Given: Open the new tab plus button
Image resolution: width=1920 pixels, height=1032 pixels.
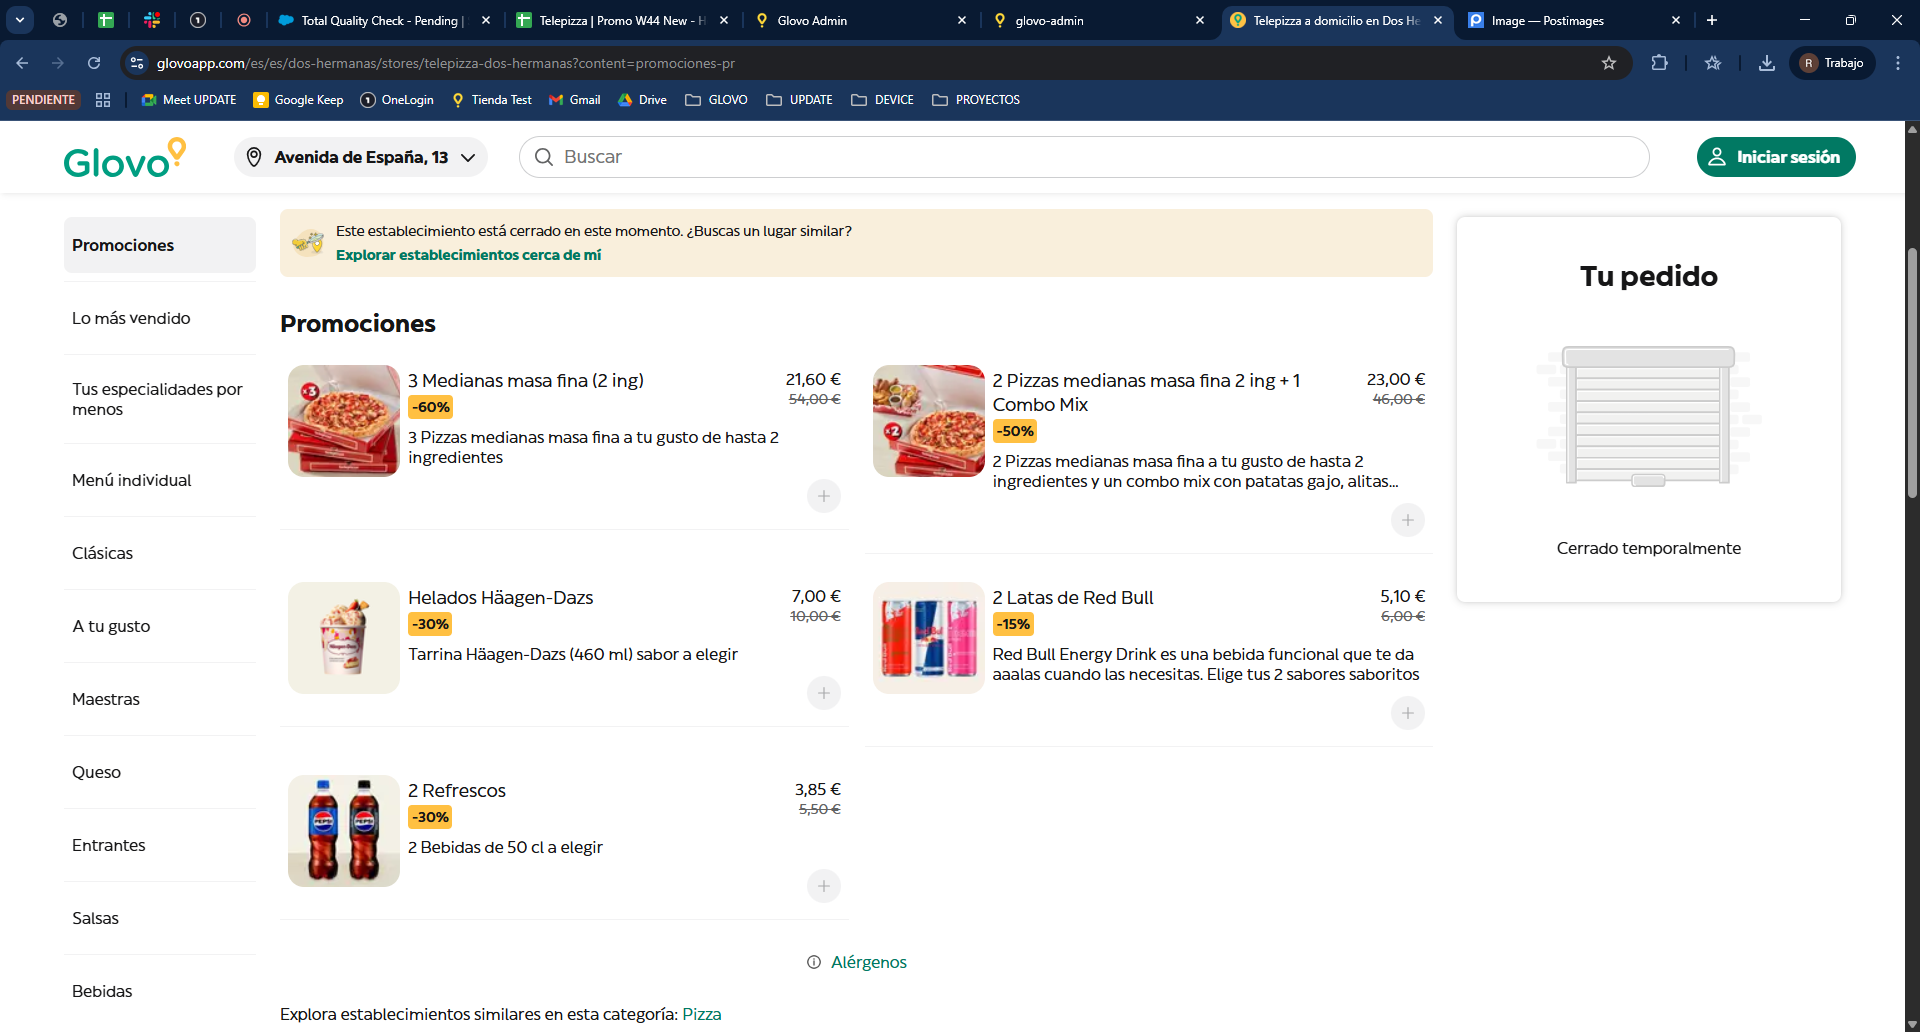Looking at the screenshot, I should pyautogui.click(x=1712, y=20).
